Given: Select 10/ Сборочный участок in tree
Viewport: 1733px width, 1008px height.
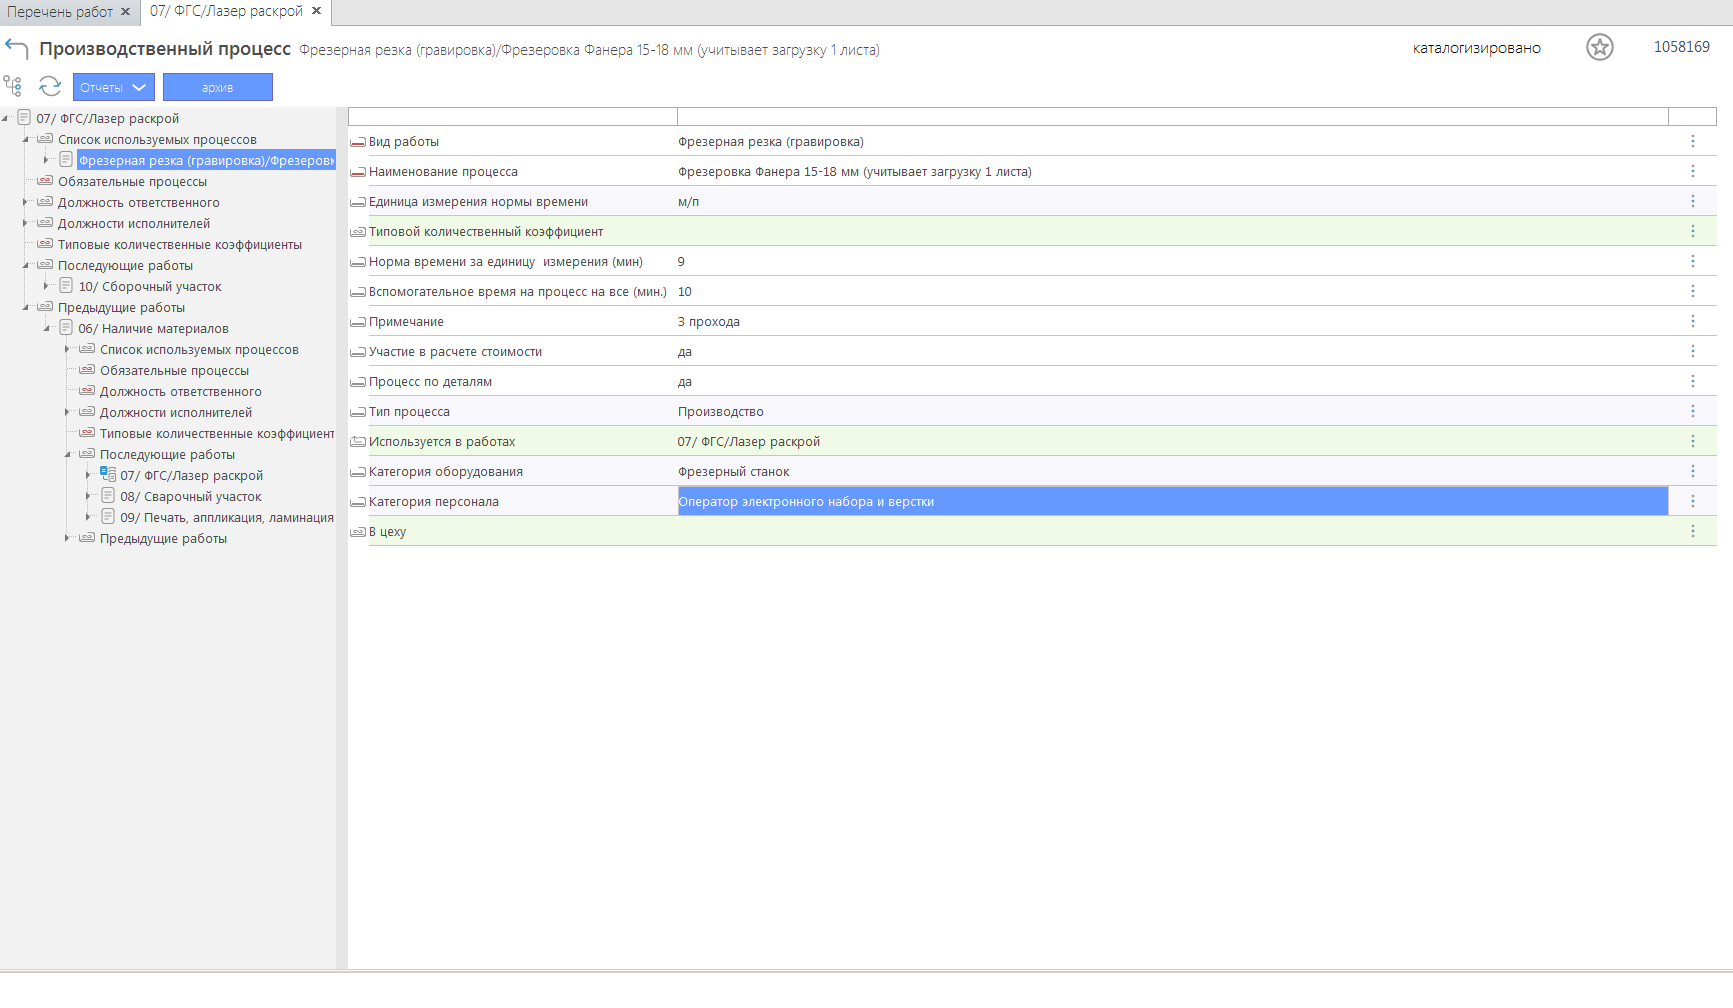Looking at the screenshot, I should coord(150,287).
